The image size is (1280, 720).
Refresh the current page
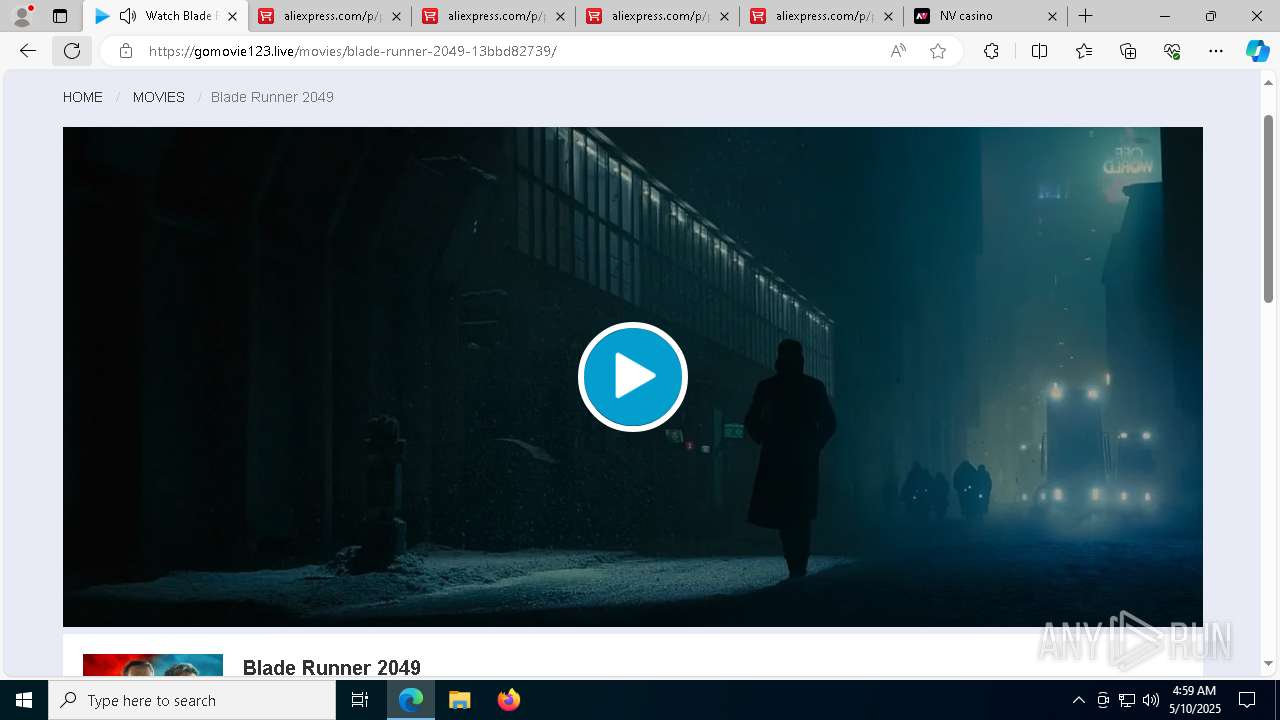click(72, 51)
